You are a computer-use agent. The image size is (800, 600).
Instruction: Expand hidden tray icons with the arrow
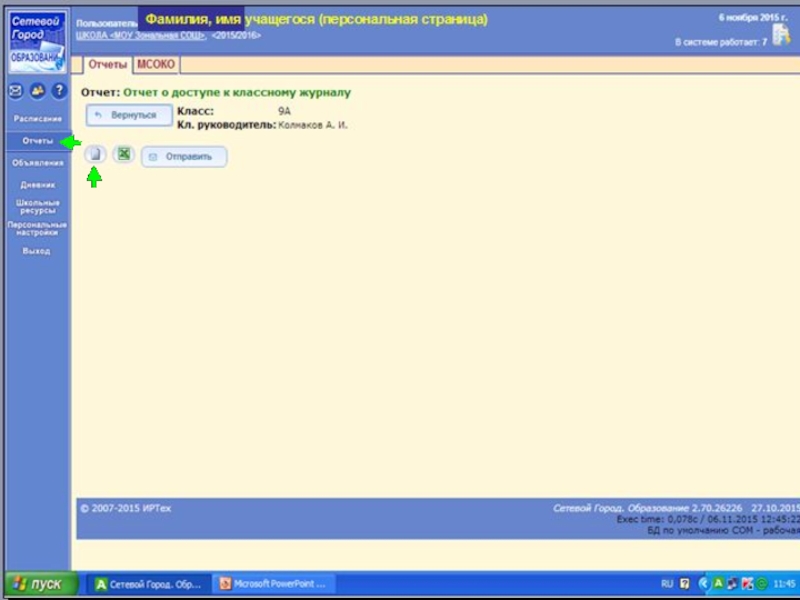click(x=703, y=583)
